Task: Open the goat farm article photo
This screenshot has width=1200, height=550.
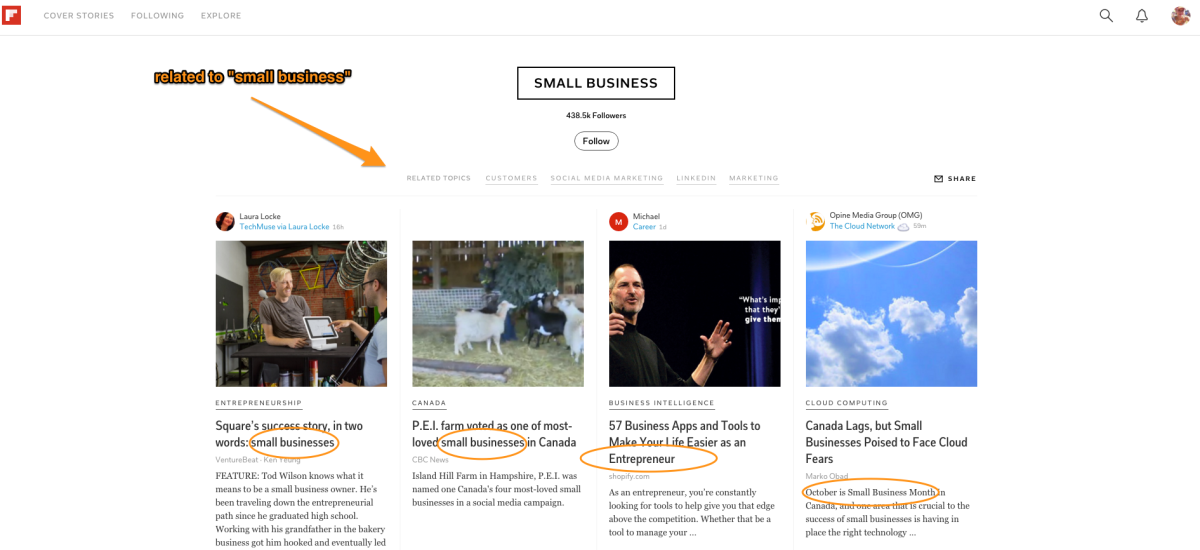Action: click(x=498, y=313)
